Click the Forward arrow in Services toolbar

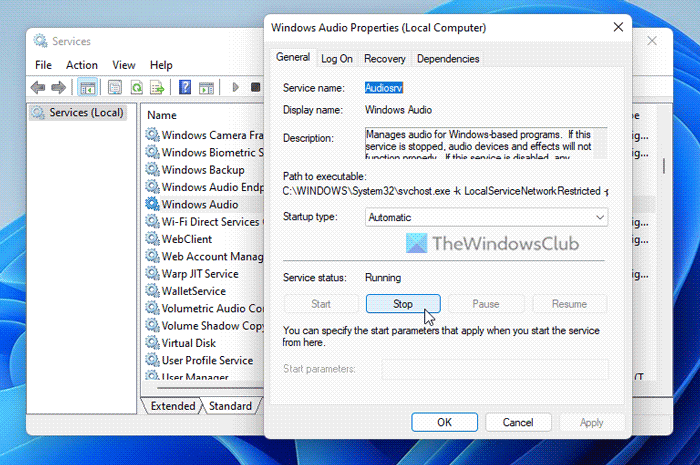point(58,87)
